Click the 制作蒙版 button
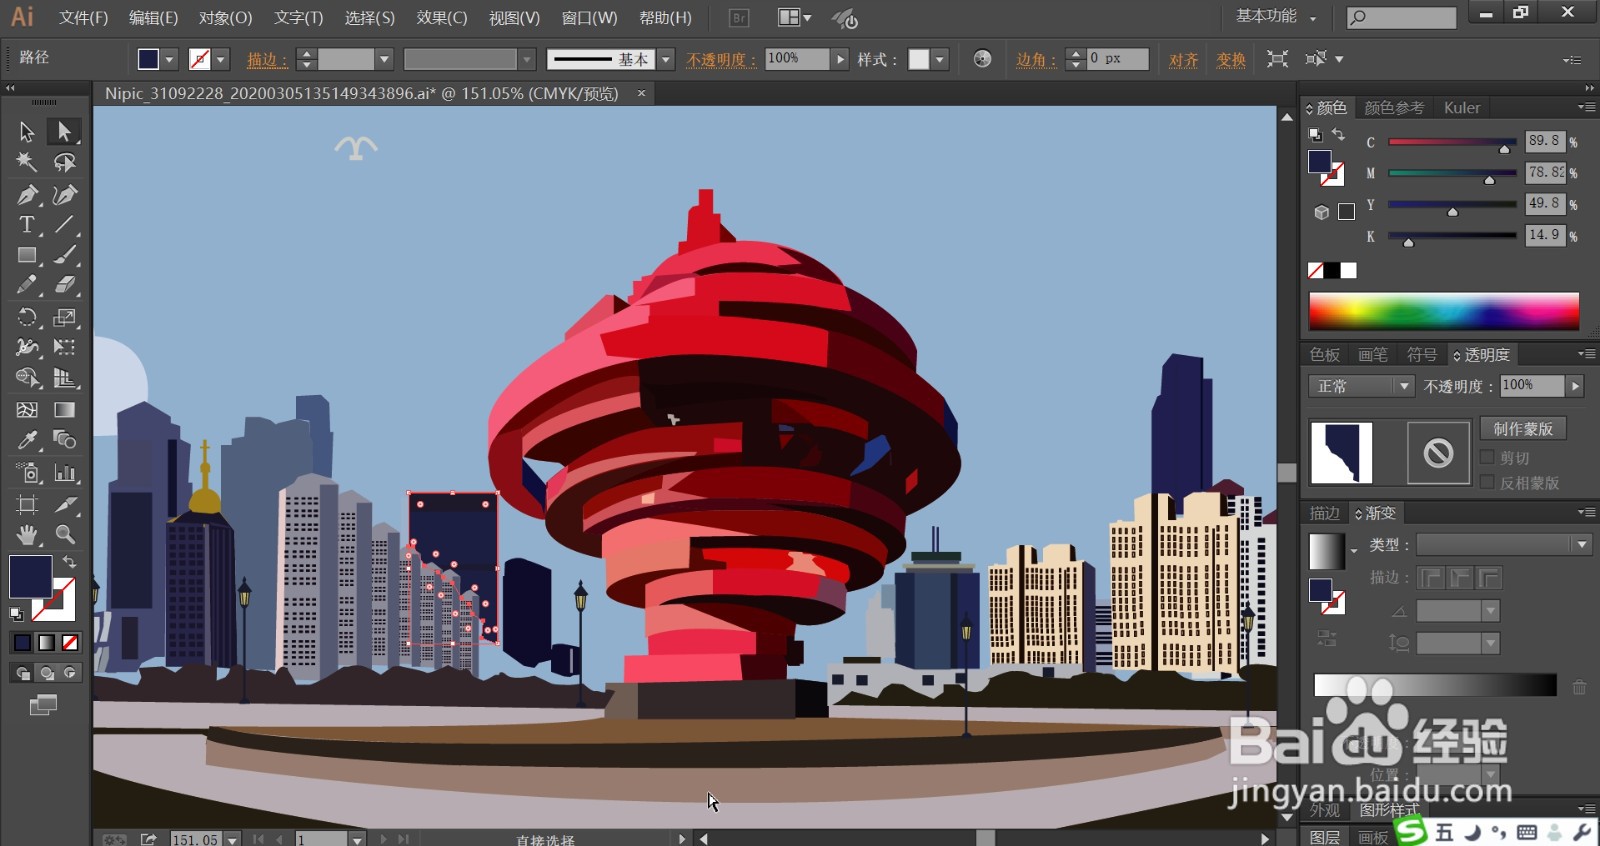1600x846 pixels. pos(1523,428)
